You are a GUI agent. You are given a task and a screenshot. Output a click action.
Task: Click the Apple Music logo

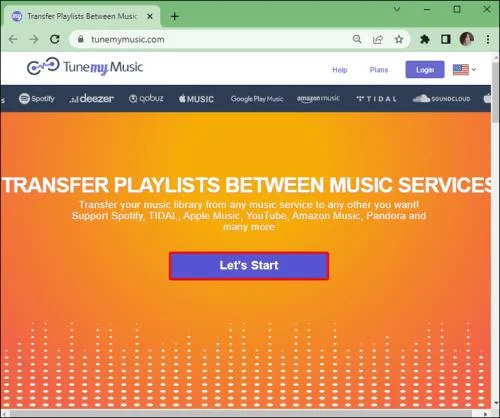(x=196, y=99)
